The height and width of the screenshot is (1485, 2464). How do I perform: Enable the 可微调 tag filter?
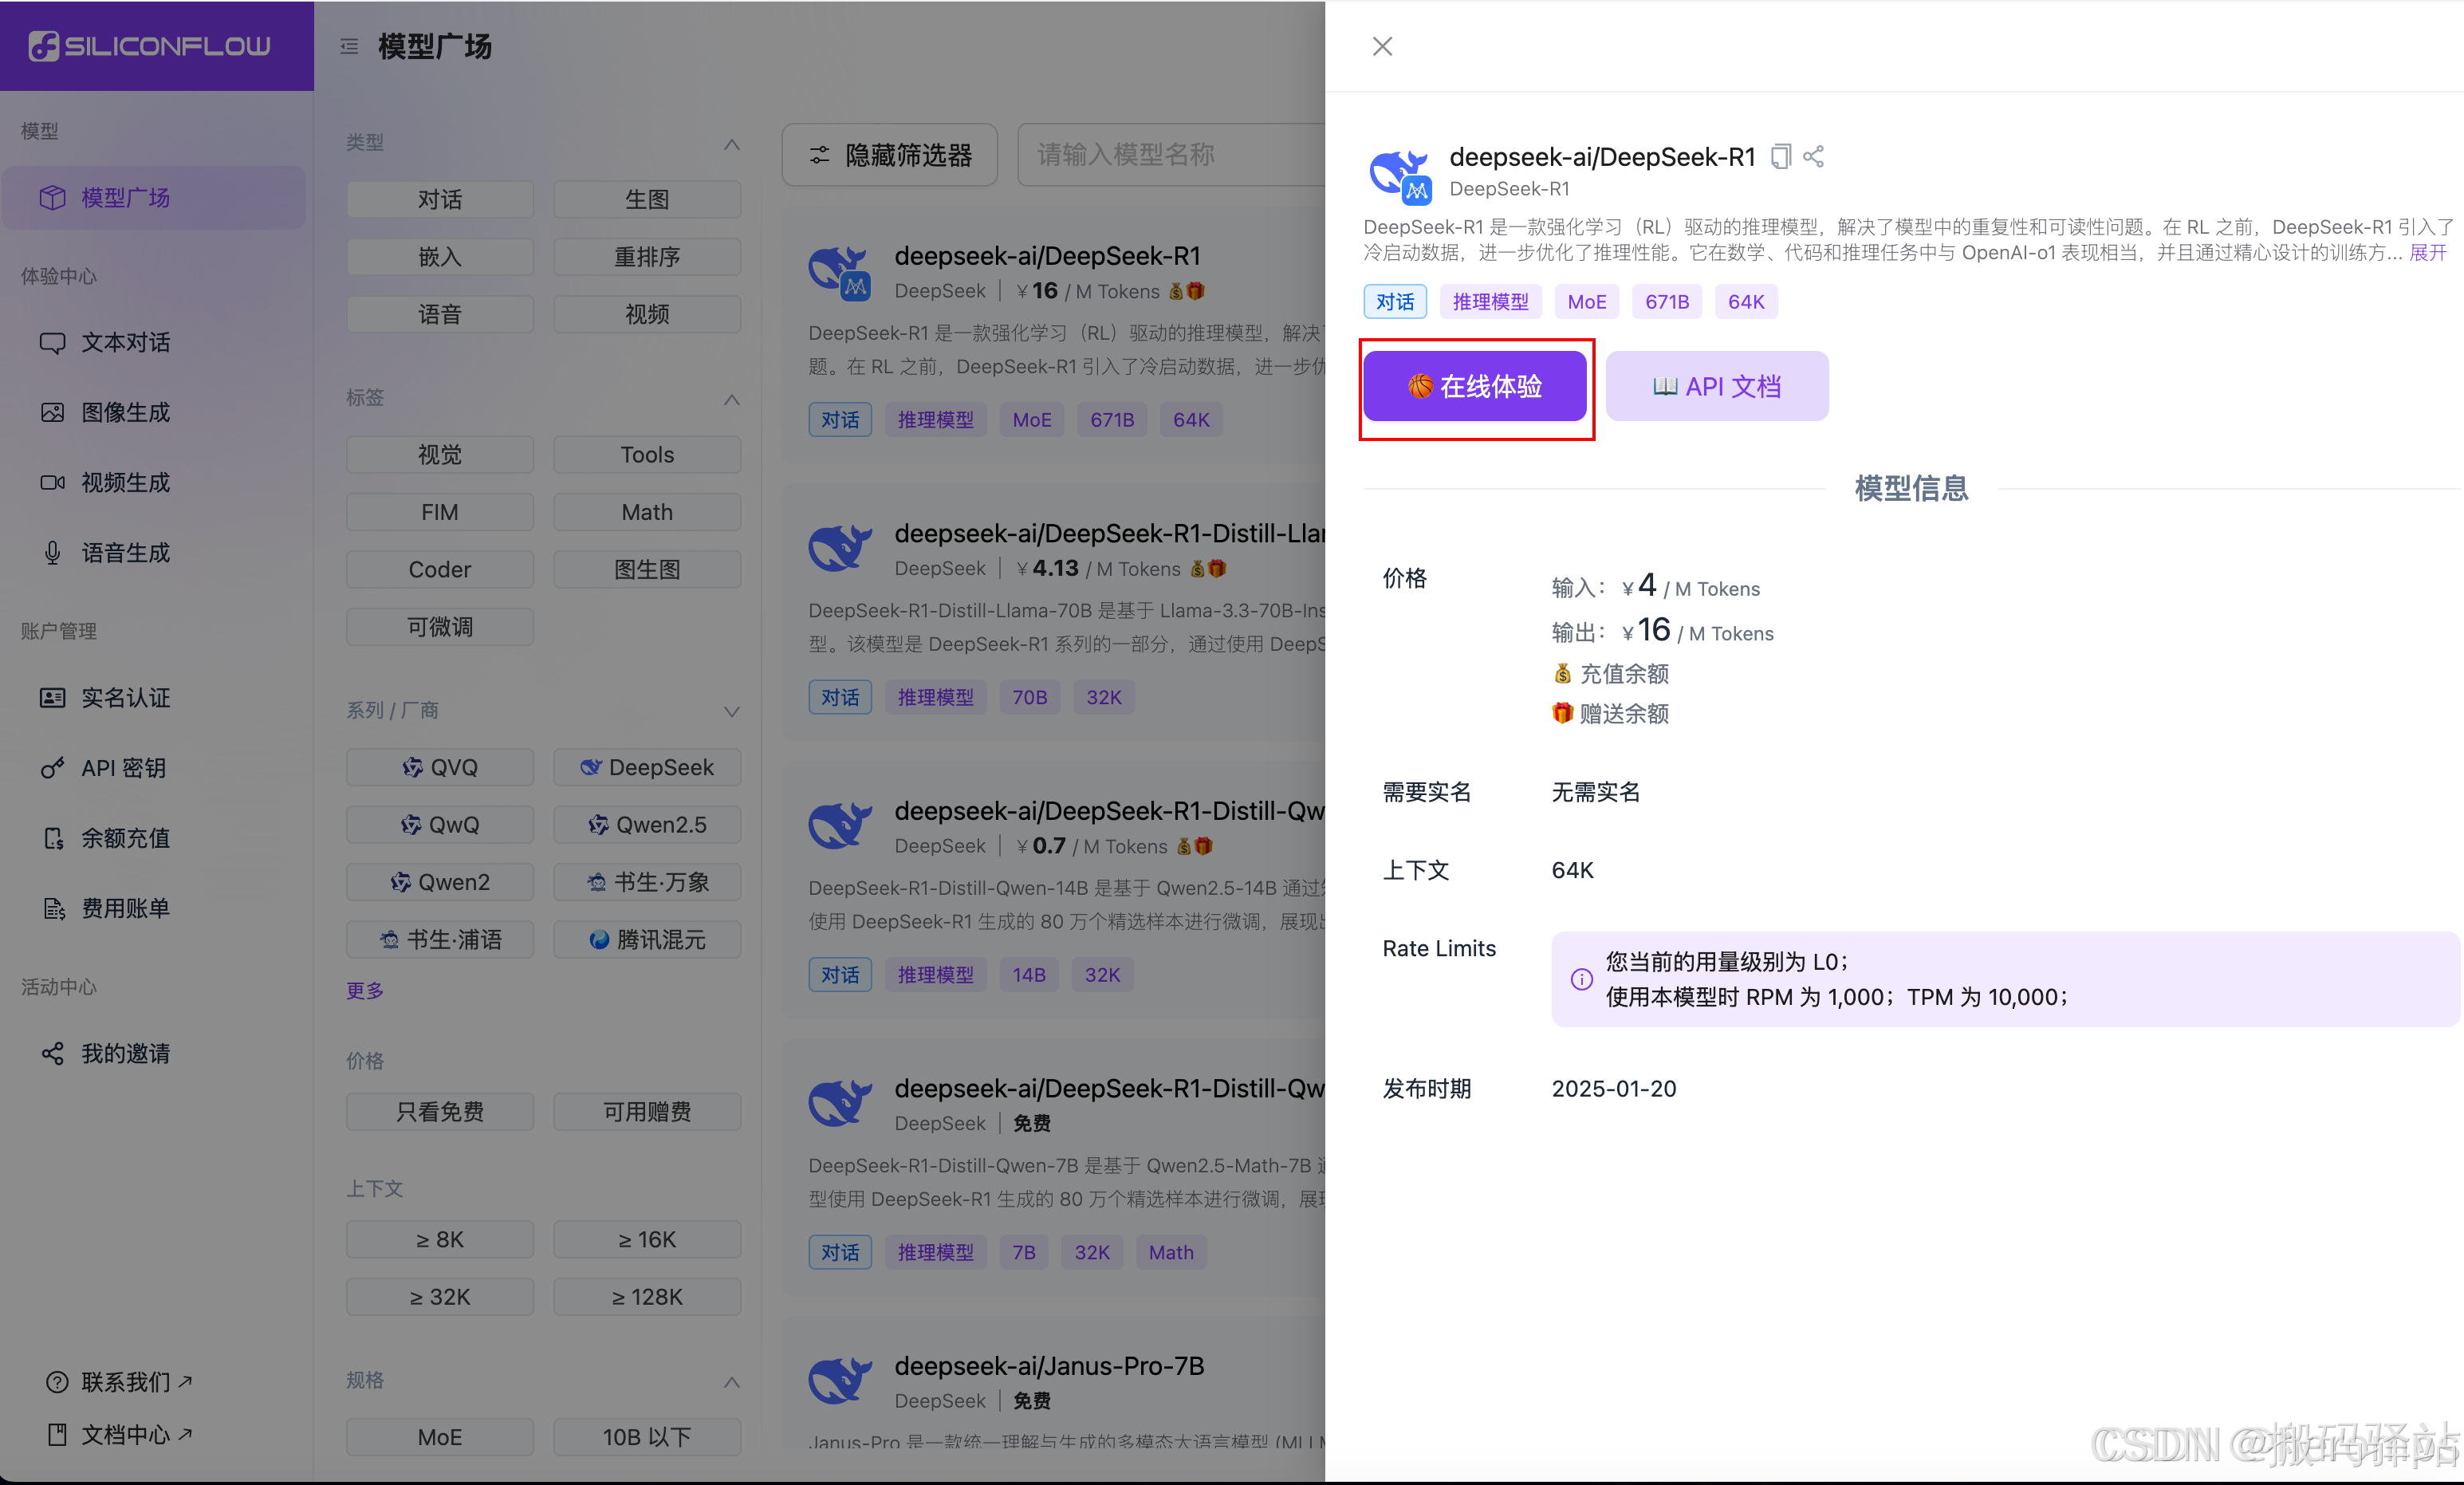440,626
